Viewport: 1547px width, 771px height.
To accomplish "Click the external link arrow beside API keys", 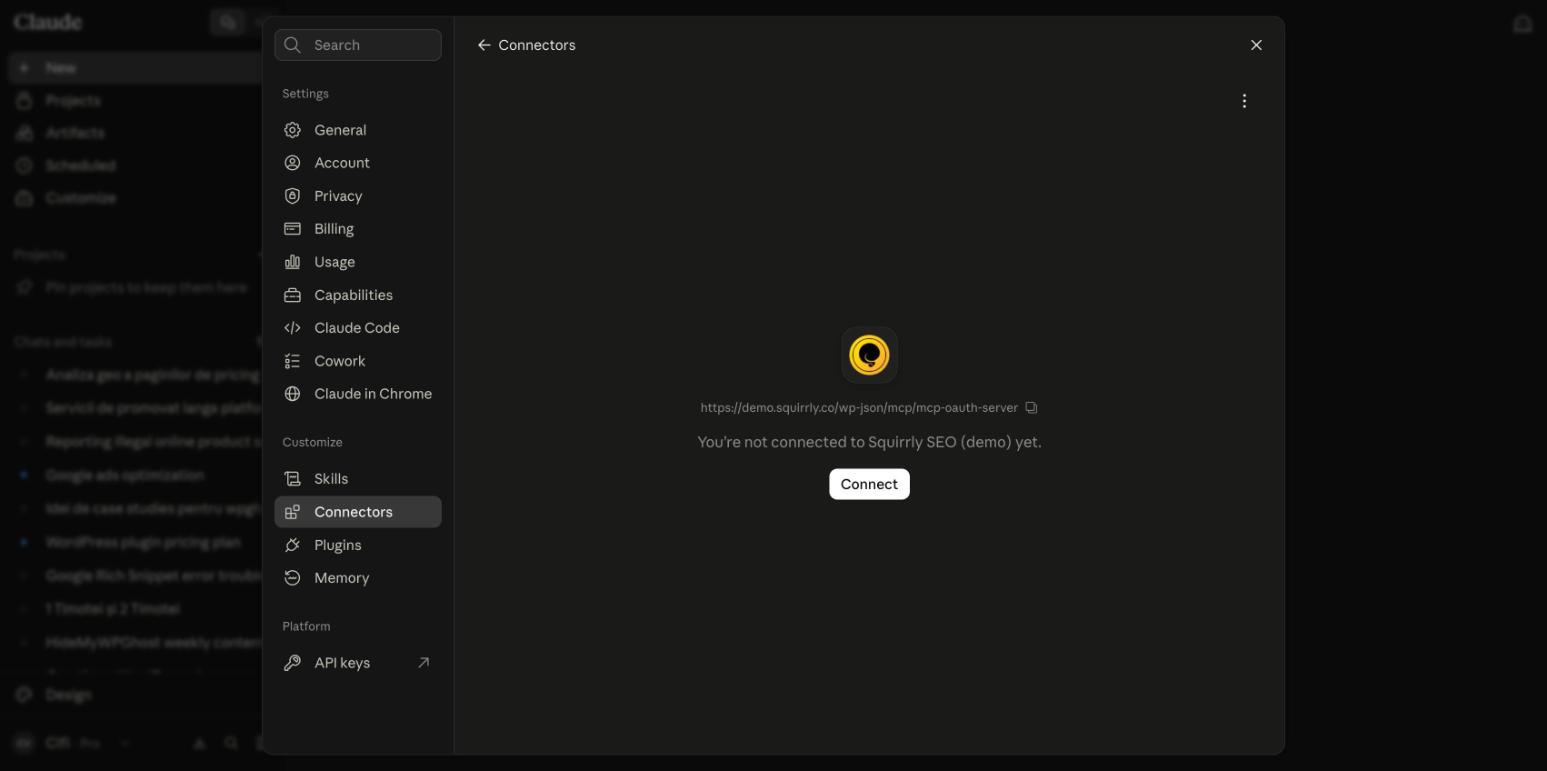I will [423, 663].
